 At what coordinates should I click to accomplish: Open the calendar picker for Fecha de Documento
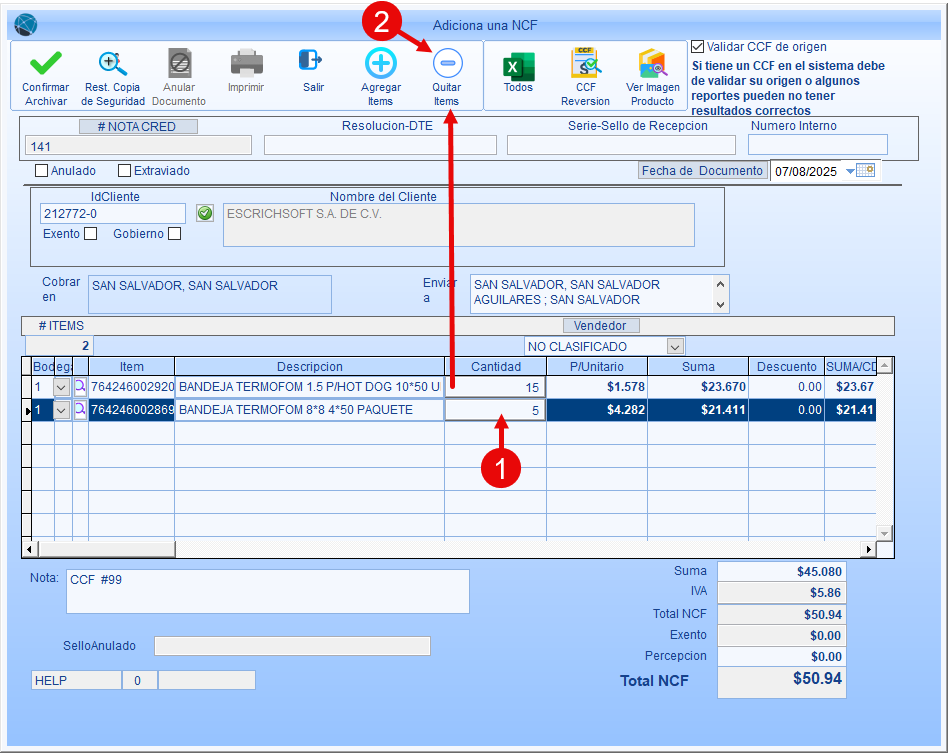(866, 171)
